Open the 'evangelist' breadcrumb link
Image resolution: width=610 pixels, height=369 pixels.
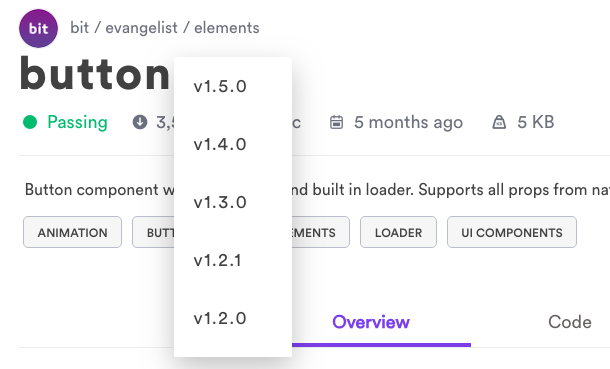[x=142, y=28]
